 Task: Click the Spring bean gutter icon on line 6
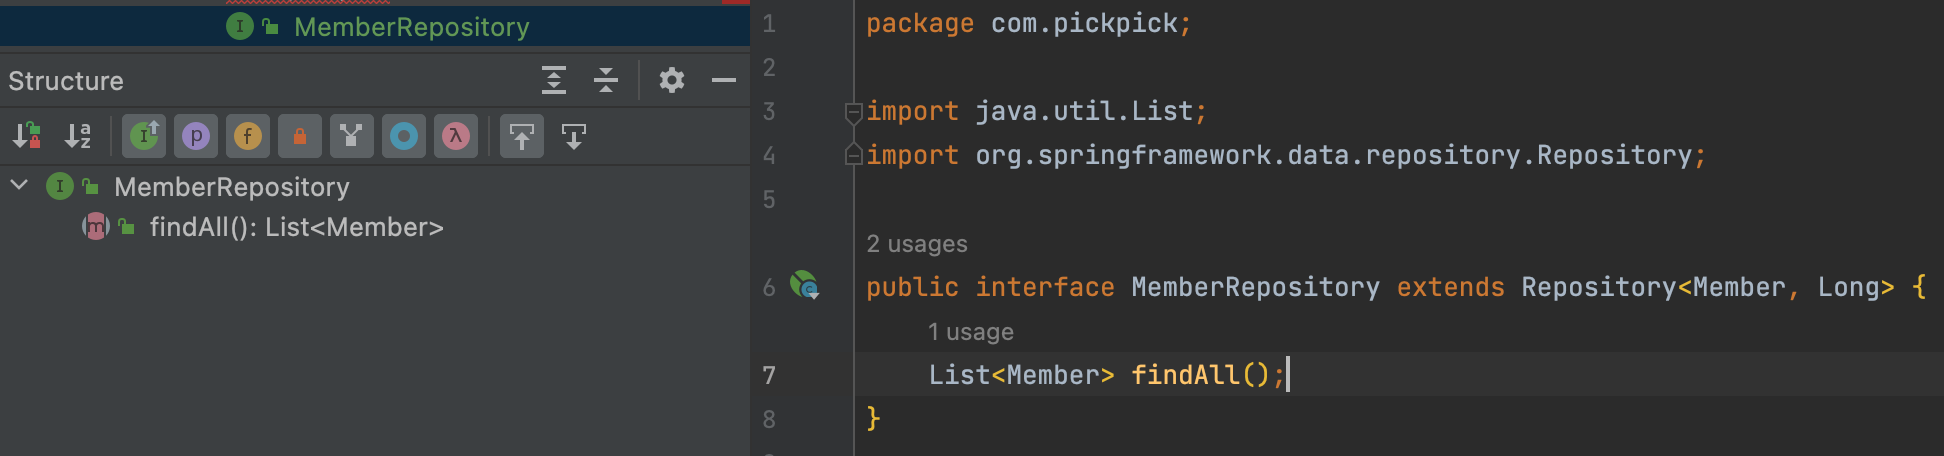[805, 286]
